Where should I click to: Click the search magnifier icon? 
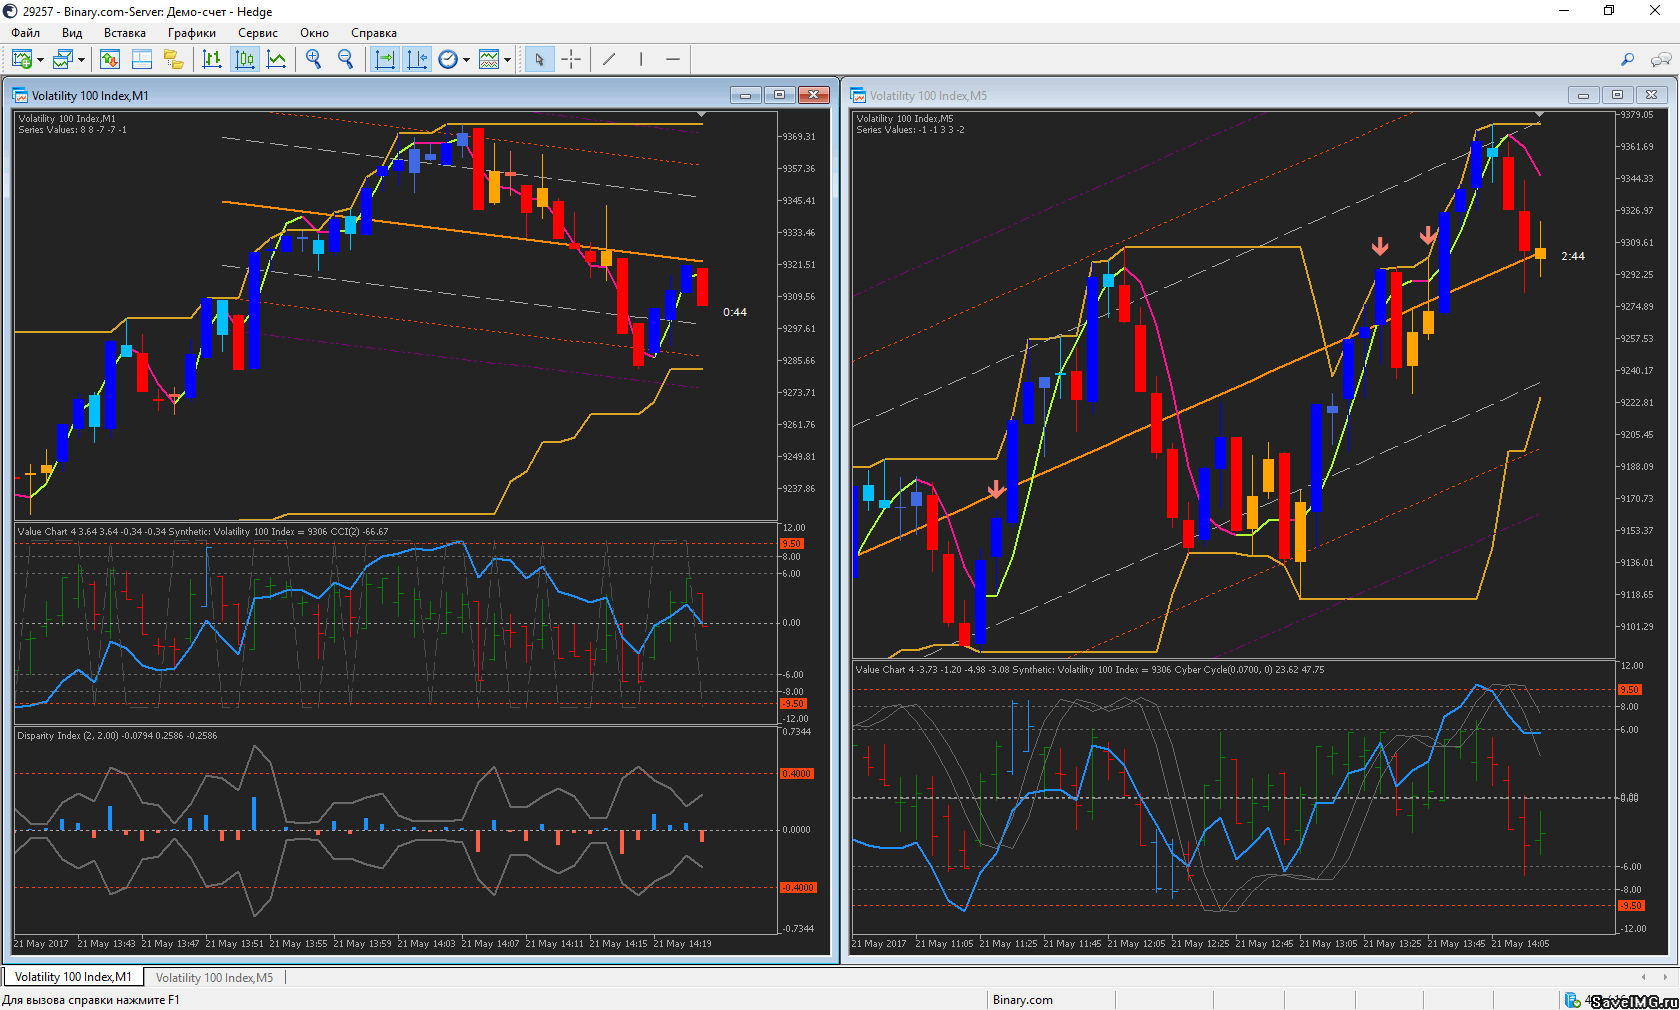(1627, 60)
